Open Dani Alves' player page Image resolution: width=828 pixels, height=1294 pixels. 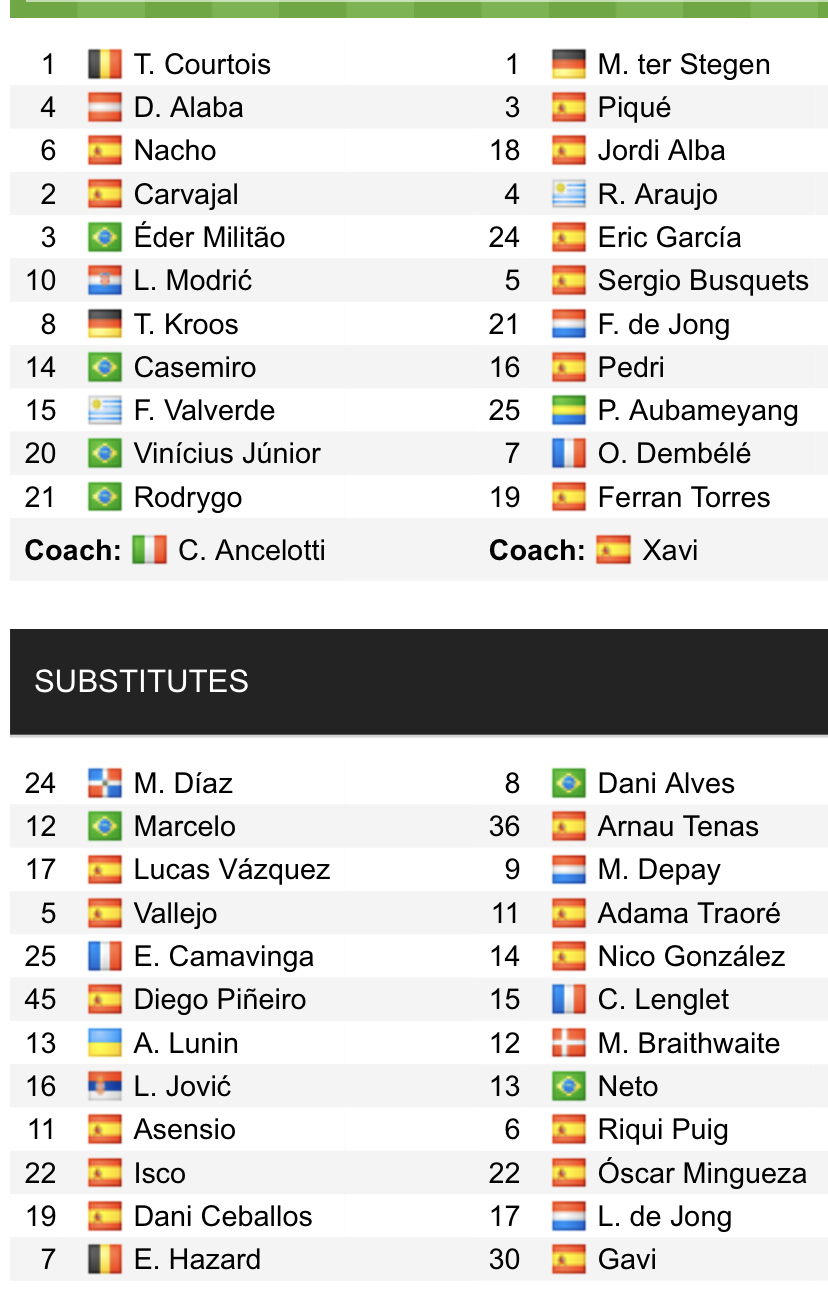[666, 783]
